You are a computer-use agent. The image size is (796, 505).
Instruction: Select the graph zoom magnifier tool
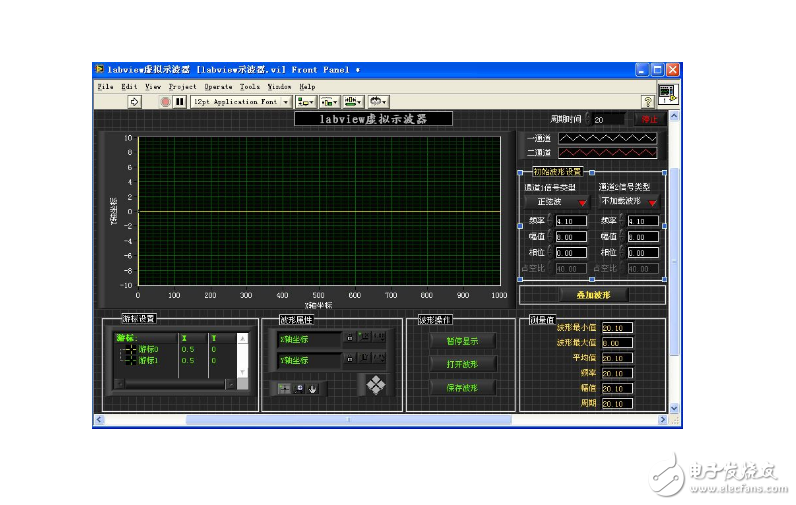[299, 389]
